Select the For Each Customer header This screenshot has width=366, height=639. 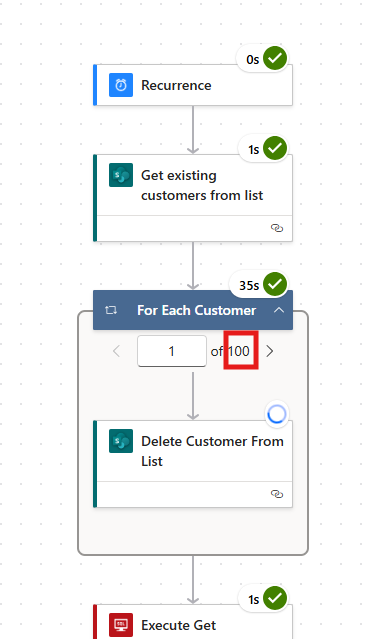[193, 310]
